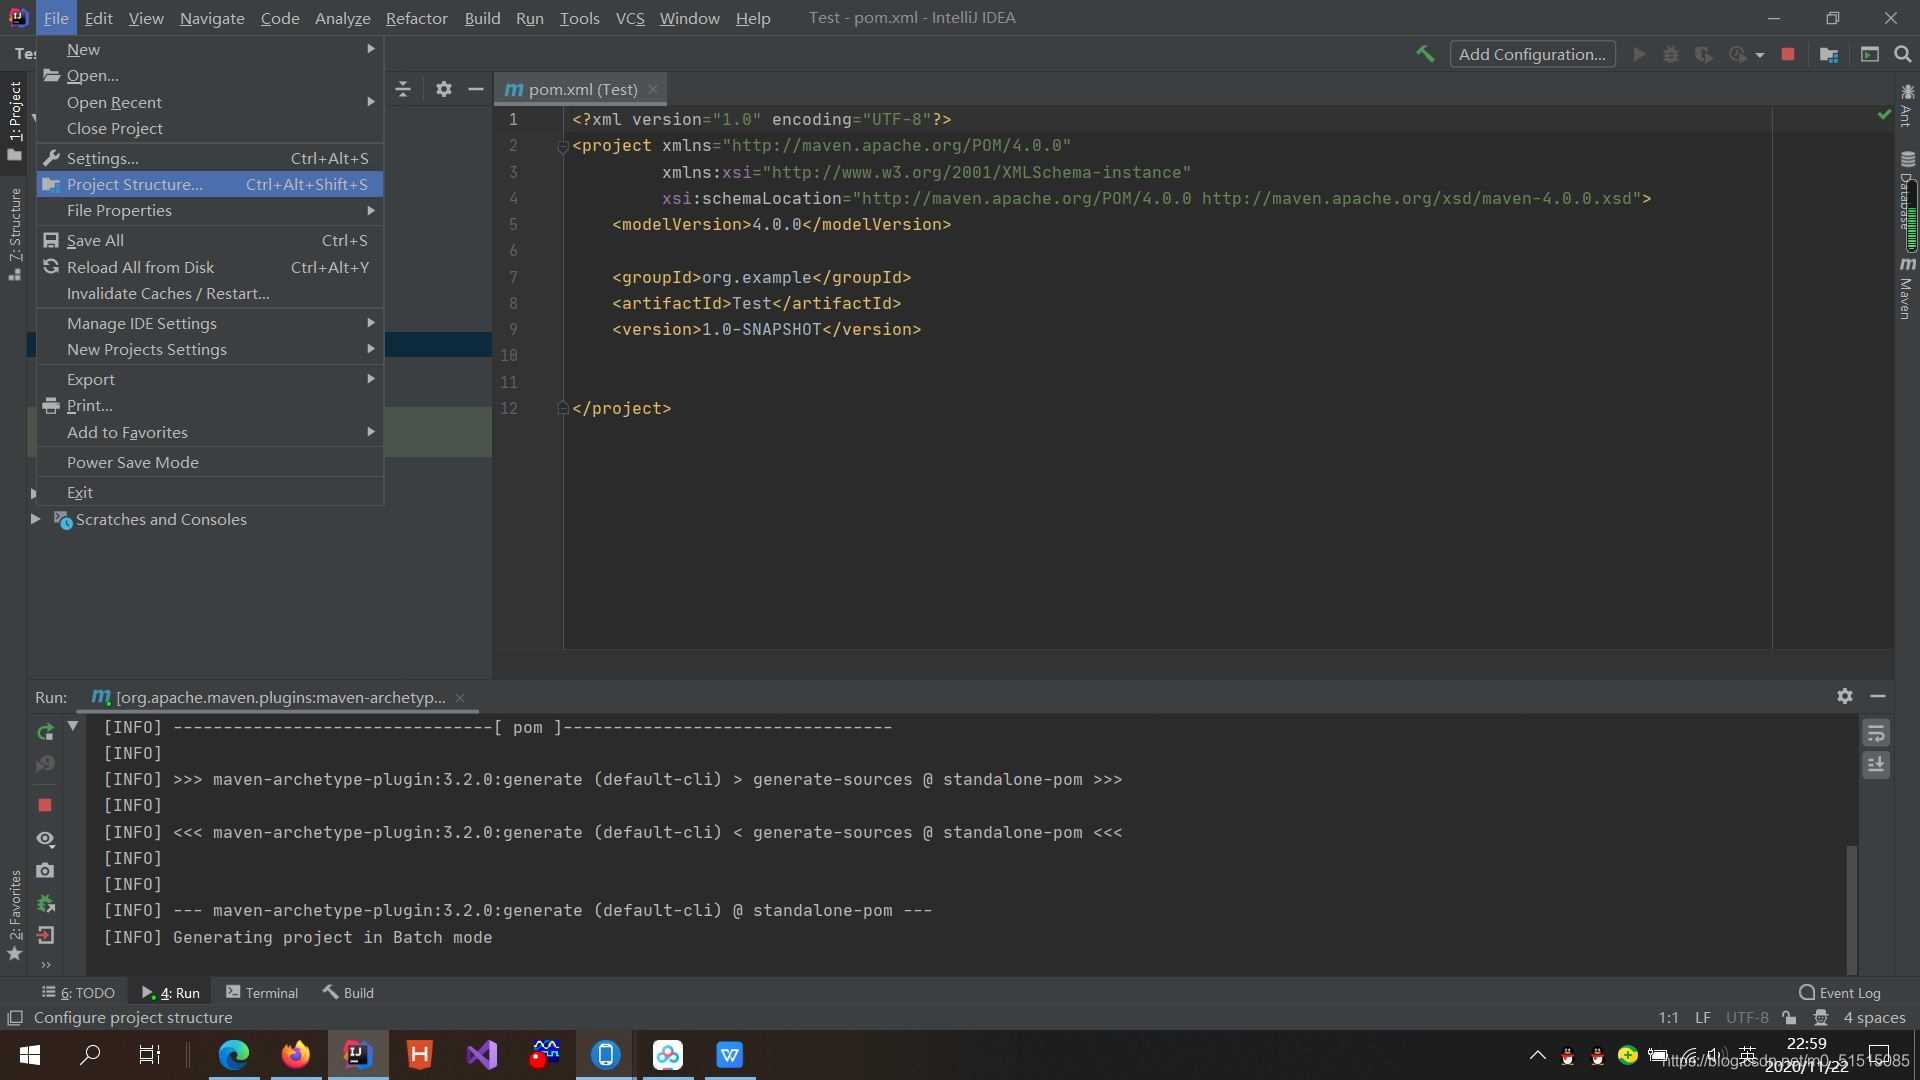This screenshot has height=1080, width=1920.
Task: Toggle soft-wrap in the Run console
Action: click(x=1877, y=733)
